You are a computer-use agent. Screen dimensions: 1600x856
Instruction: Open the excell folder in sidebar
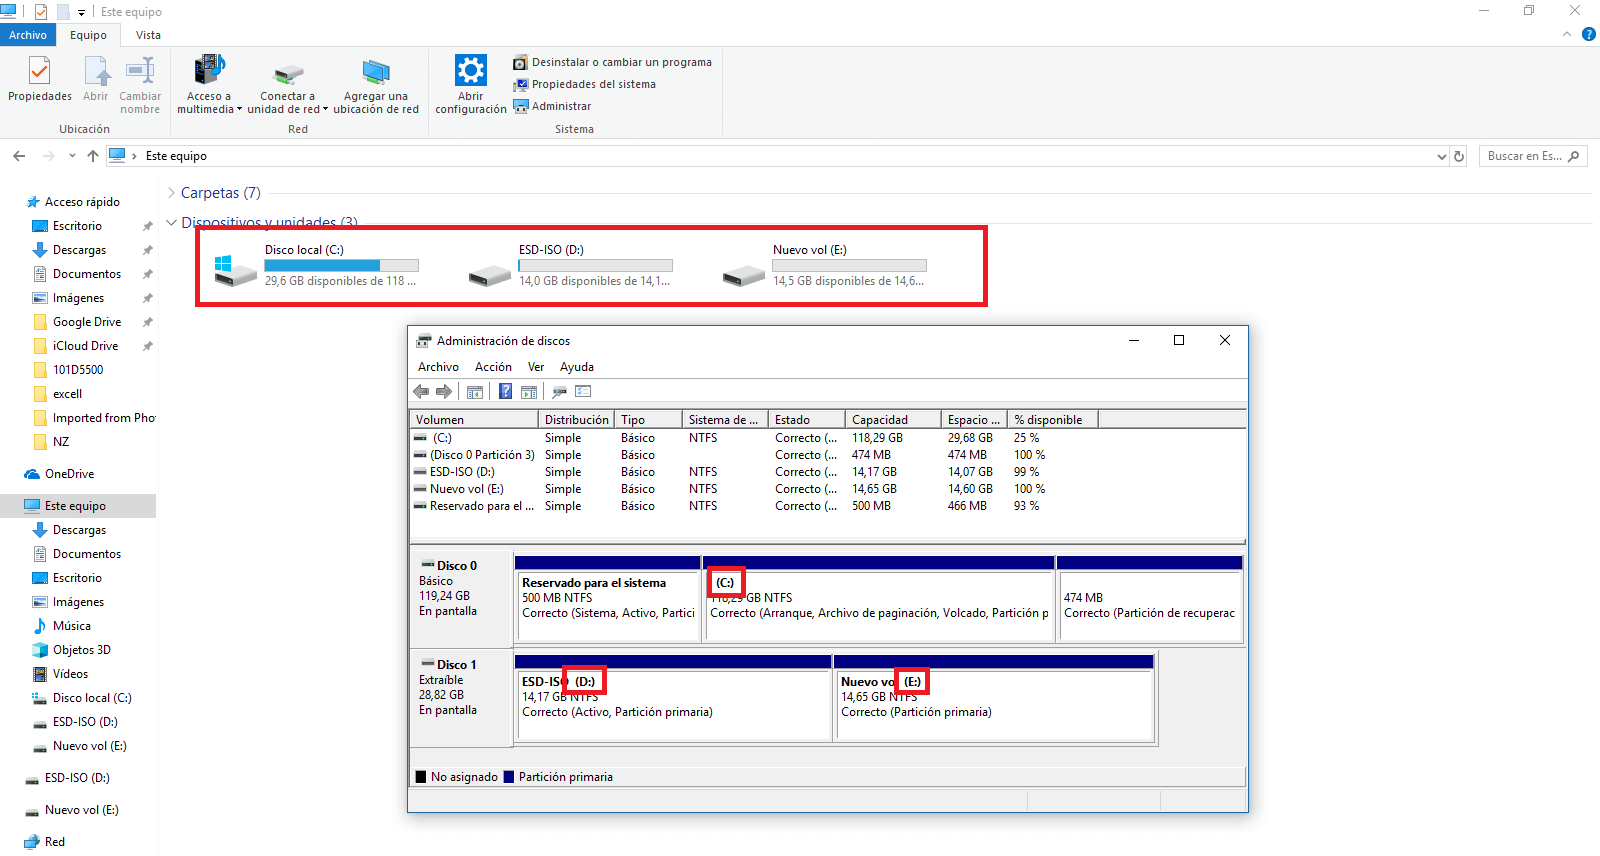(67, 394)
